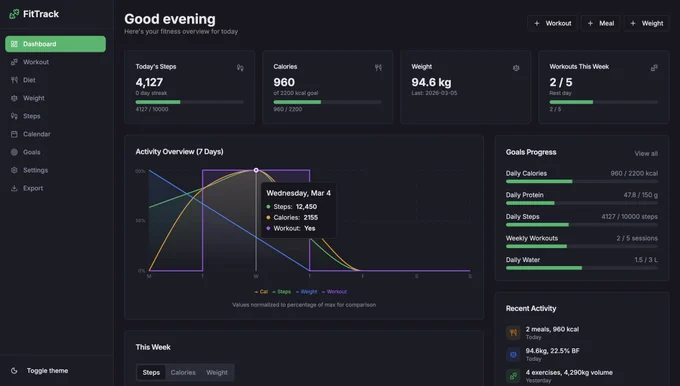Viewport: 680px width, 386px height.
Task: Toggle theme with the moon icon
Action: point(14,371)
